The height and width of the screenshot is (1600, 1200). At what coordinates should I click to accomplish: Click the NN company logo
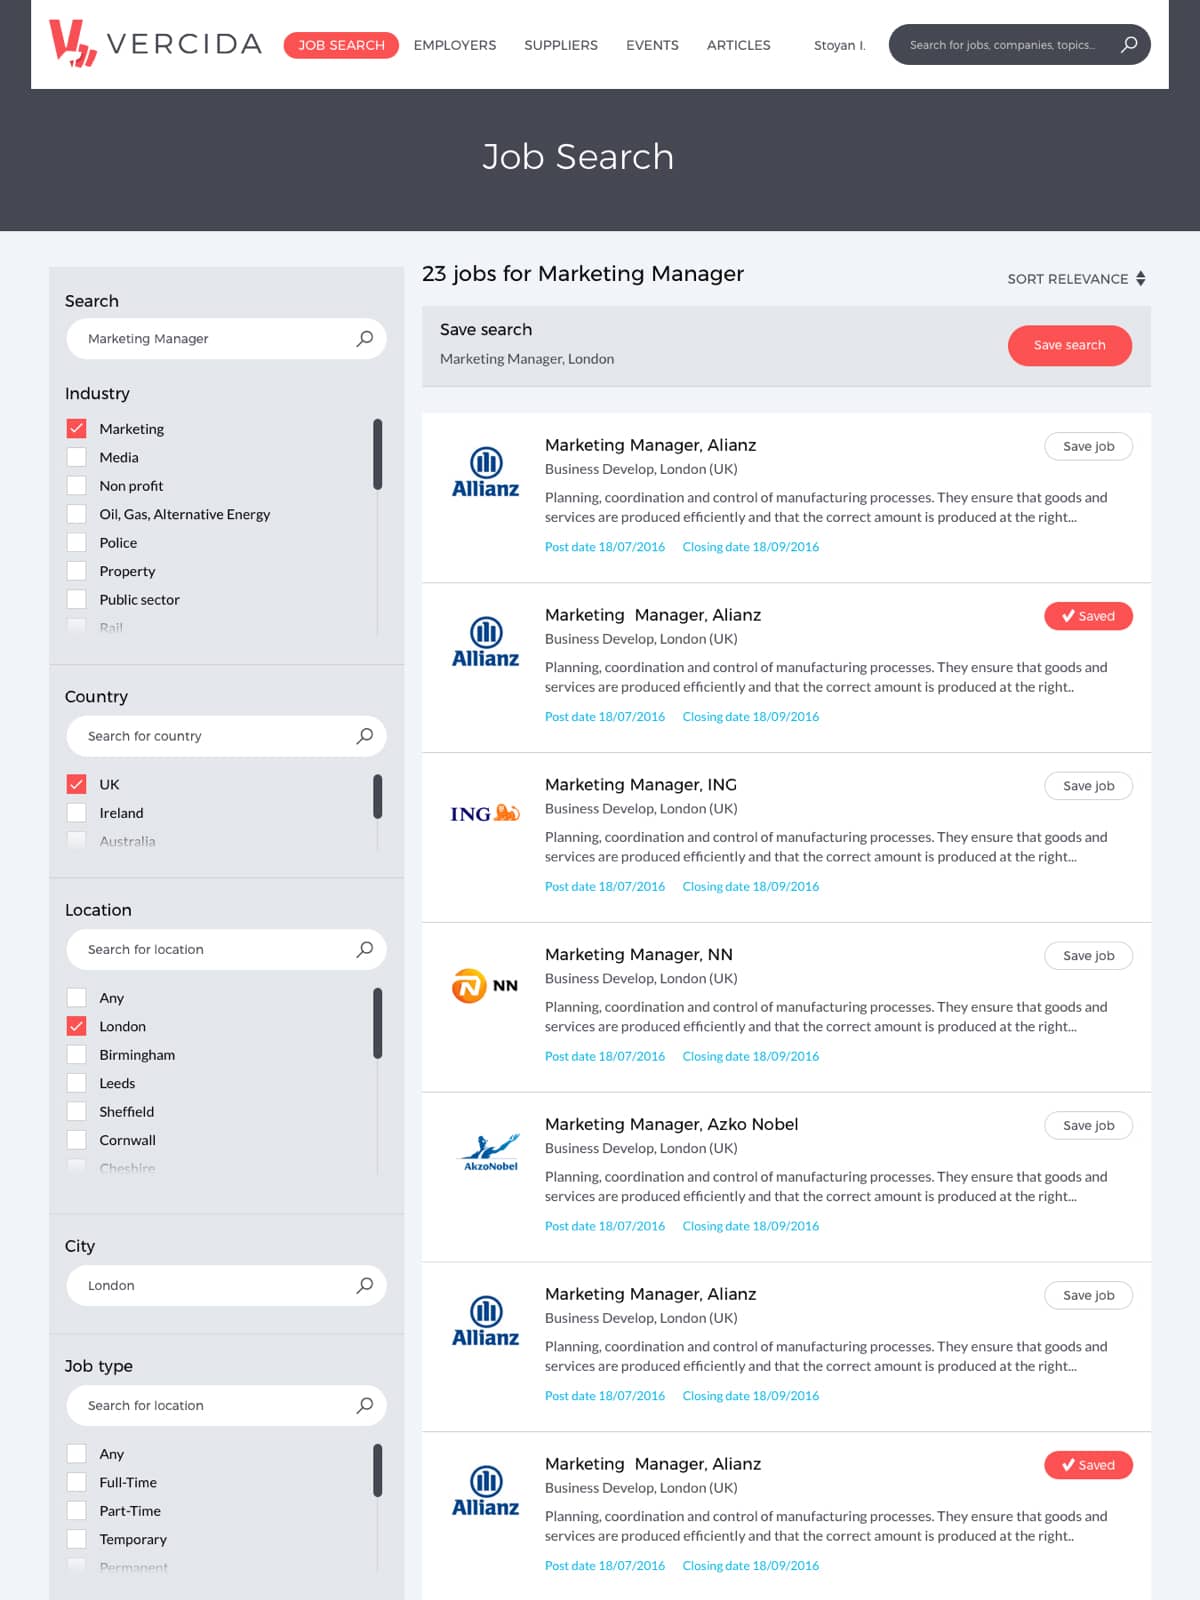click(485, 985)
